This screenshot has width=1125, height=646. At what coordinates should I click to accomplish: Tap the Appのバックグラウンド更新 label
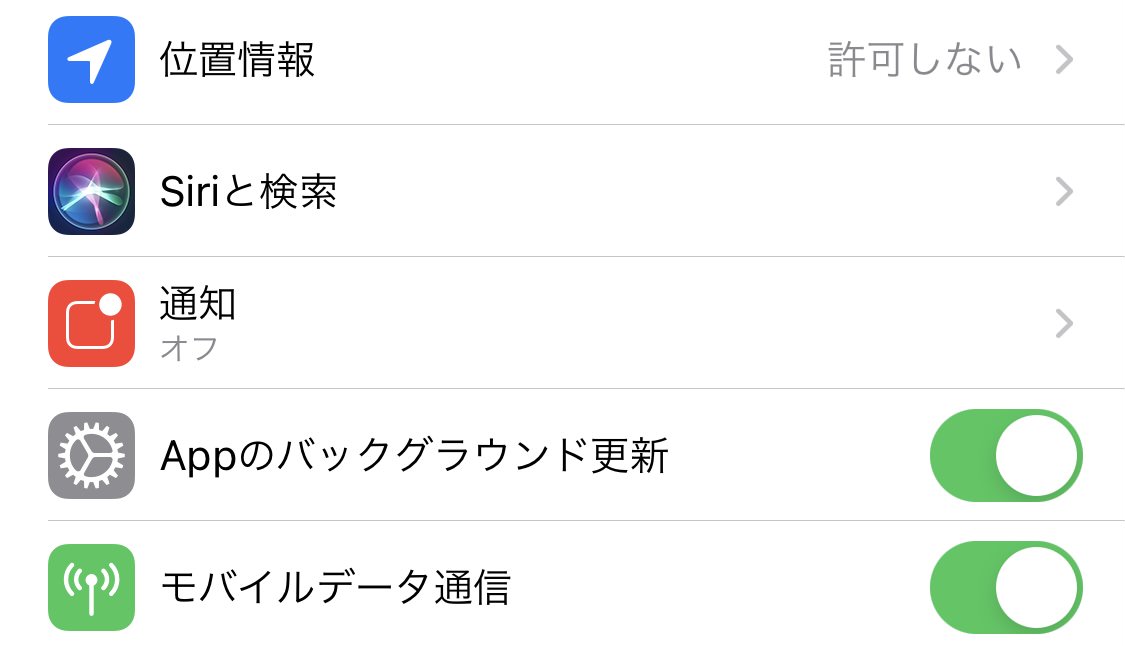tap(414, 456)
